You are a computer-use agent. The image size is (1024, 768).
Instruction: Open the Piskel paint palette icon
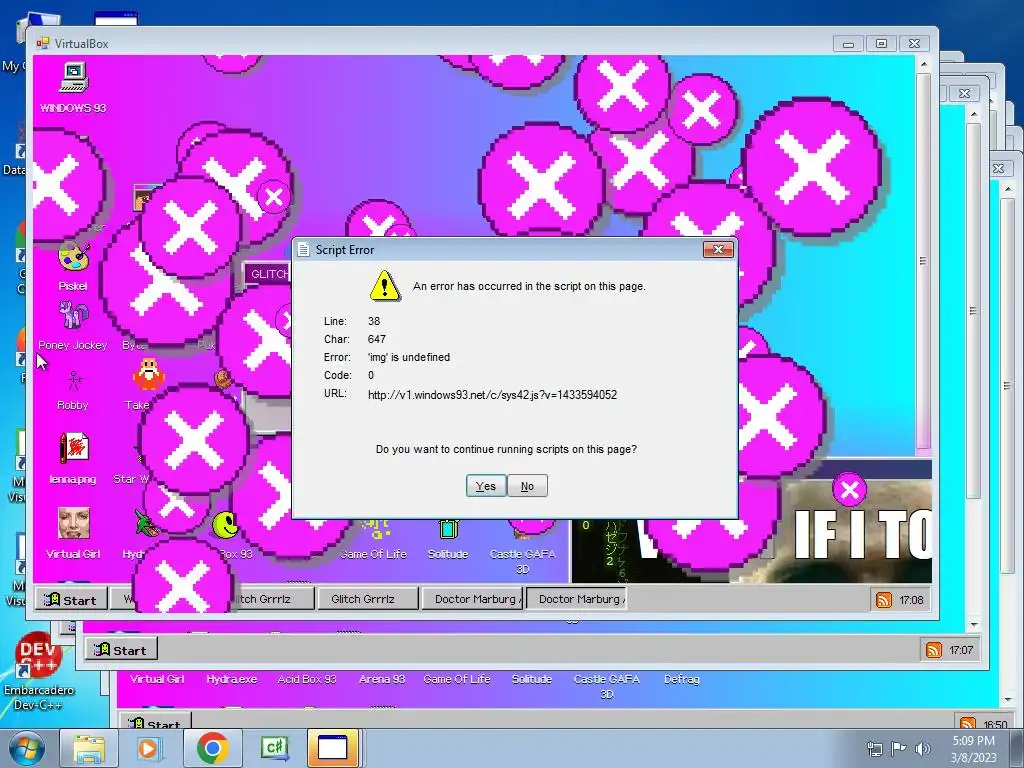pos(73,257)
